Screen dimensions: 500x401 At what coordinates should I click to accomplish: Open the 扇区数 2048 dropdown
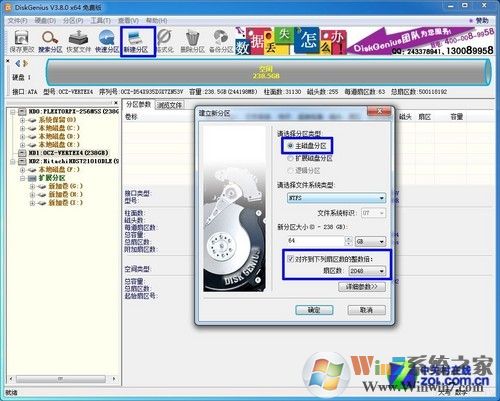[x=367, y=271]
